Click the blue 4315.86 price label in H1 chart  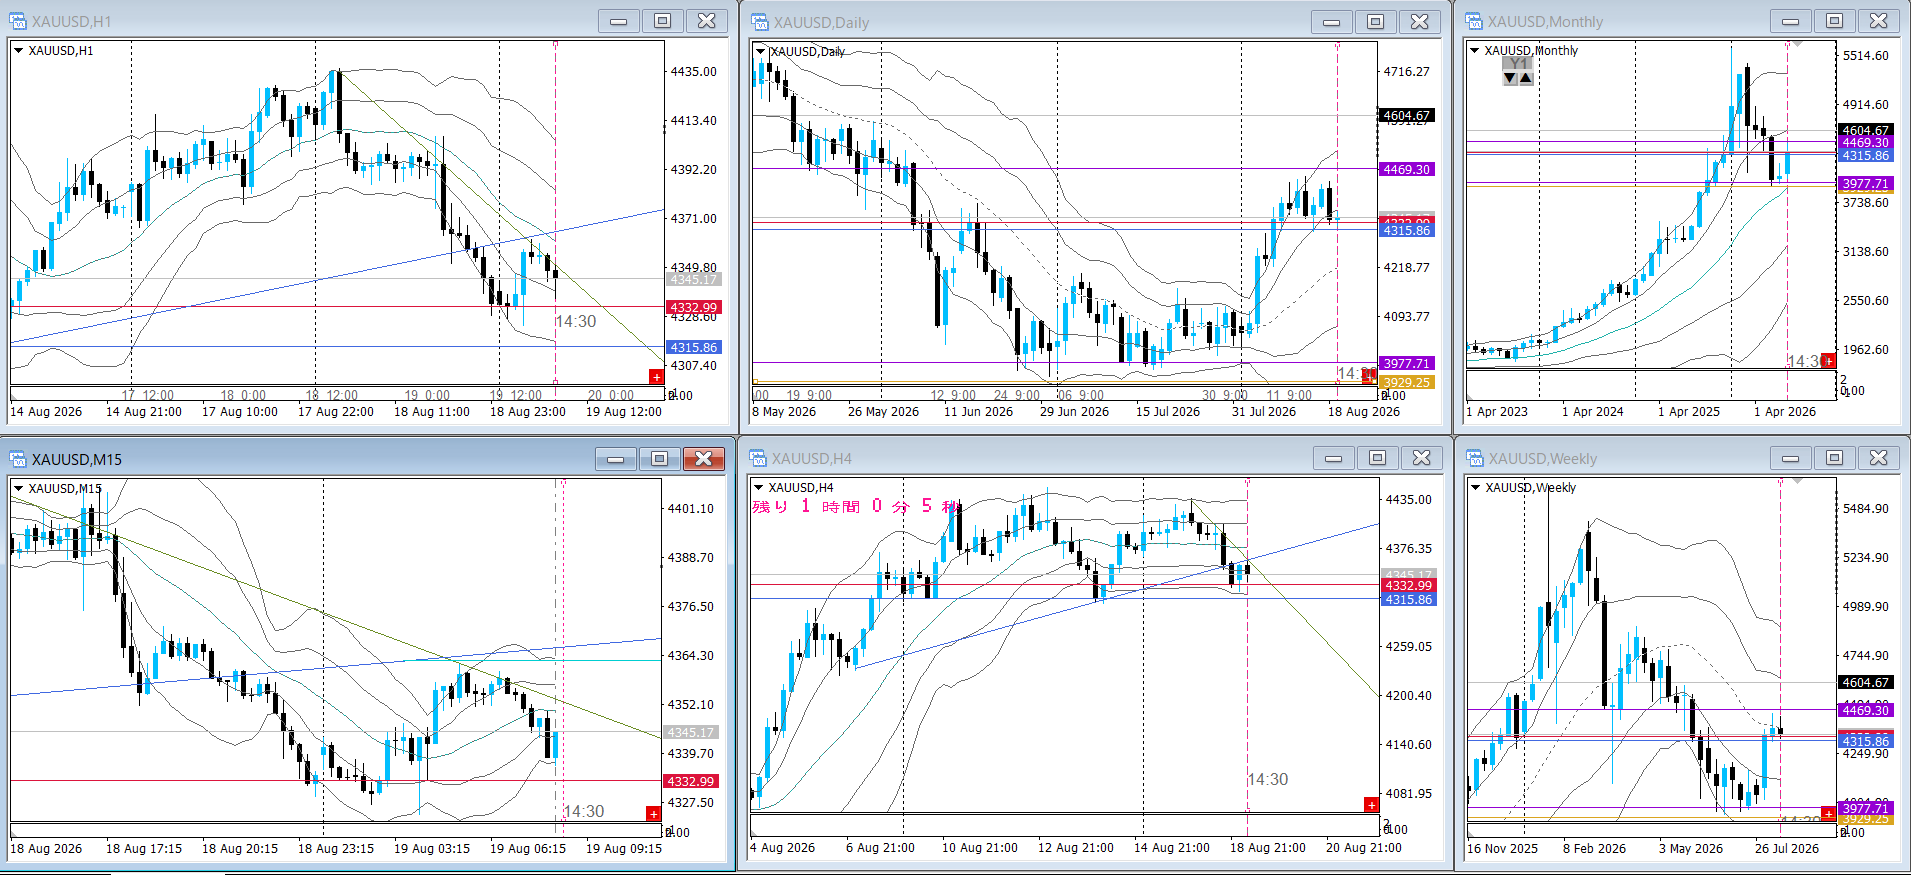point(693,347)
